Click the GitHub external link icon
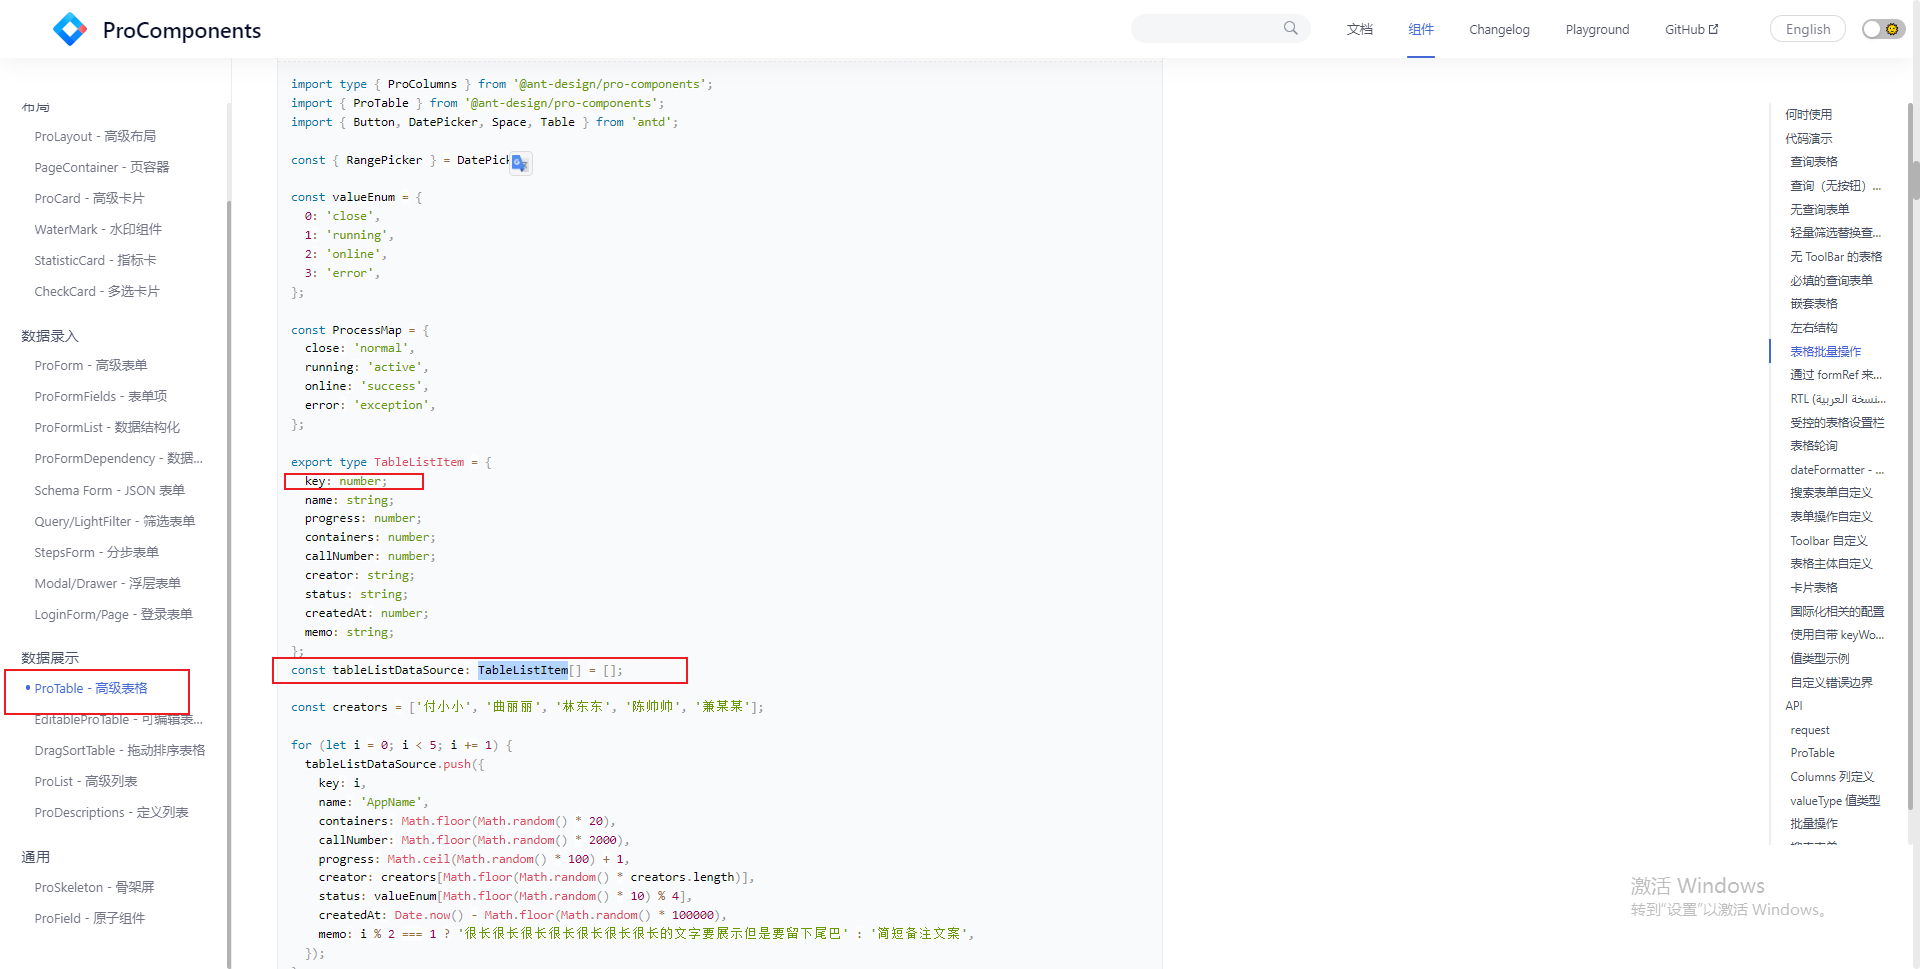Image resolution: width=1920 pixels, height=969 pixels. click(1713, 29)
